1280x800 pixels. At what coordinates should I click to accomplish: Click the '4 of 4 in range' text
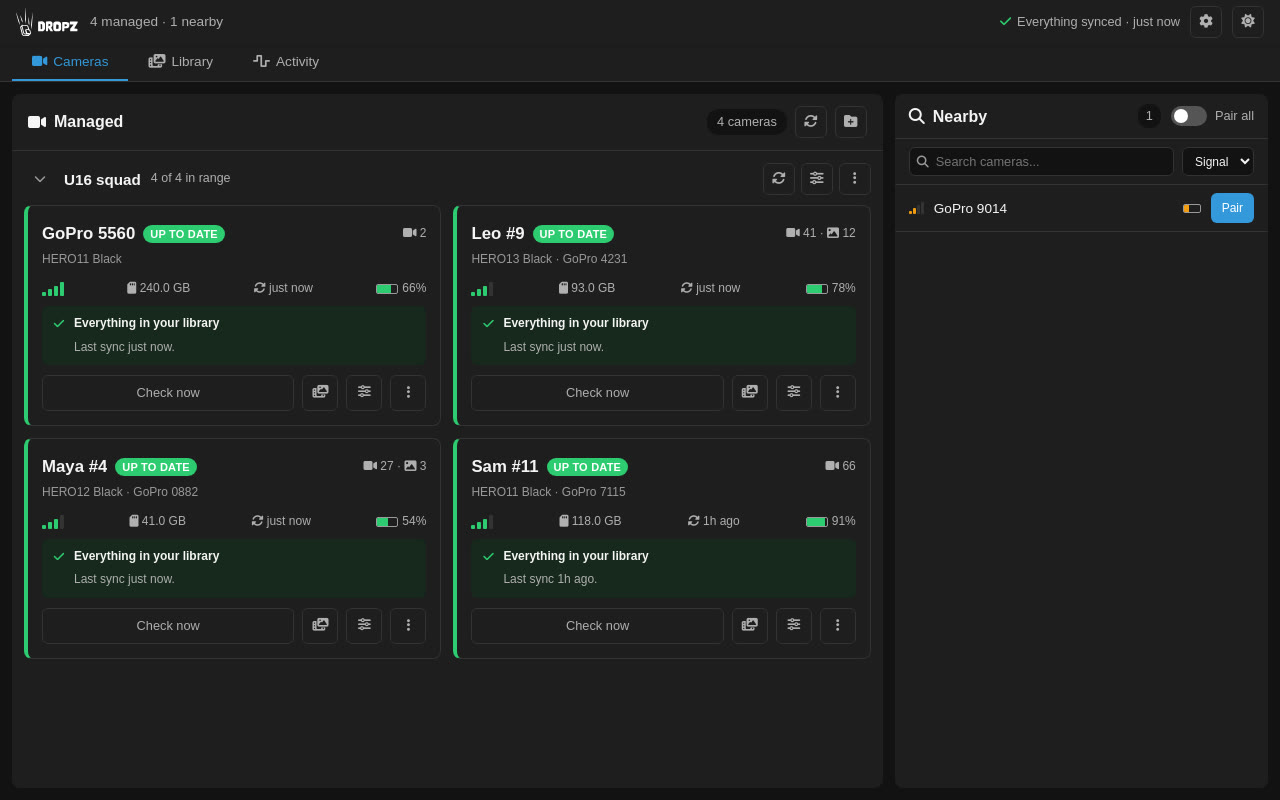click(x=191, y=178)
